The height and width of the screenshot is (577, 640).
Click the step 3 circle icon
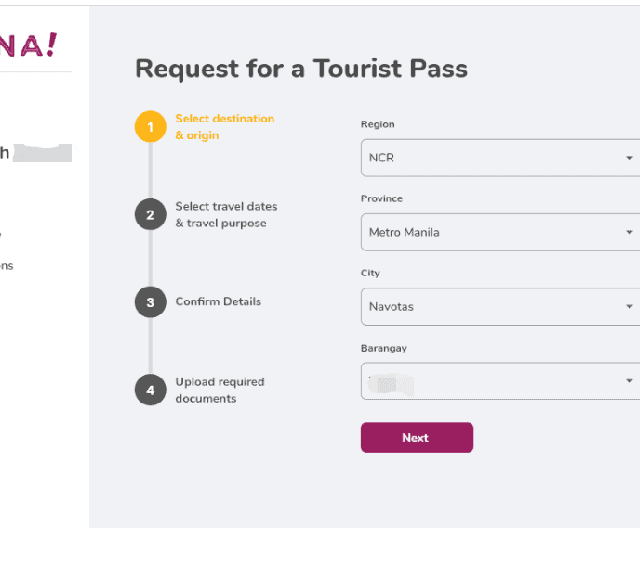click(150, 302)
